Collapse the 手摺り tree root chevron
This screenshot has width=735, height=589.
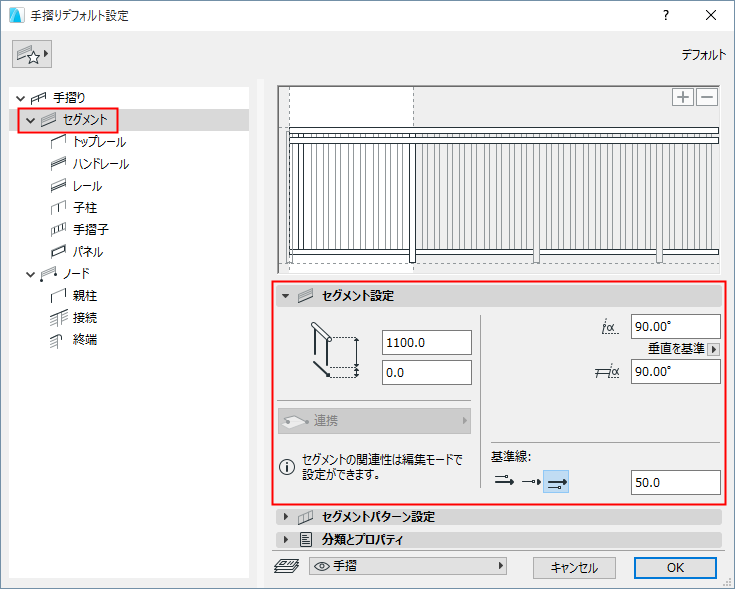click(x=20, y=98)
